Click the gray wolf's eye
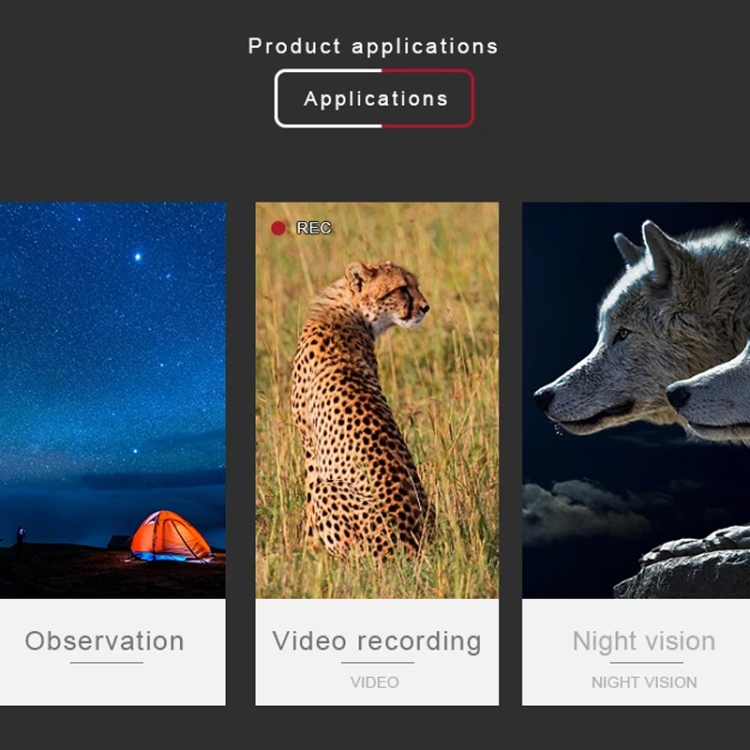This screenshot has height=750, width=750. click(x=622, y=335)
